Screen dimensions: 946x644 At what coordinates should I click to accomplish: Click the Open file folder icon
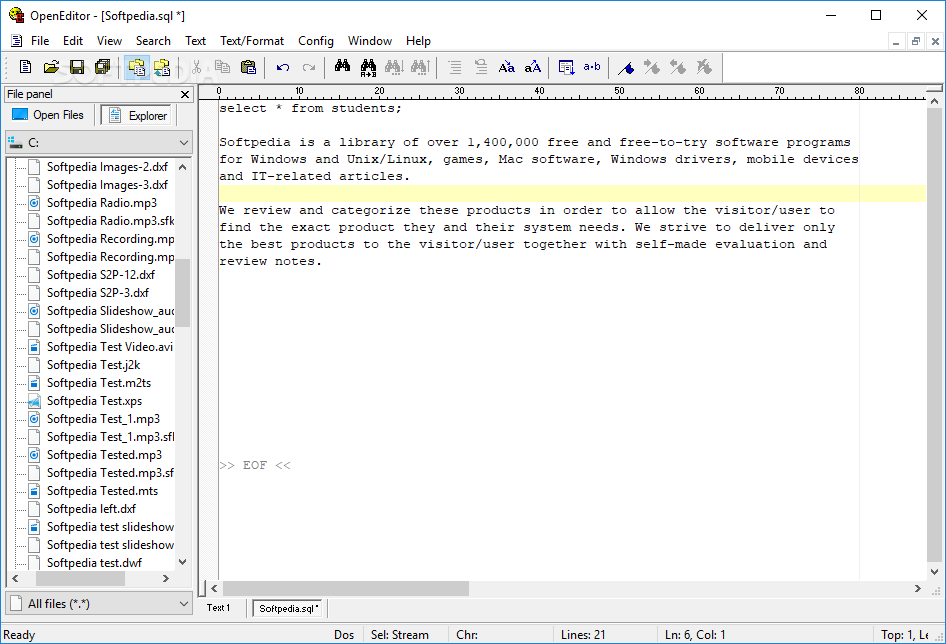click(51, 67)
